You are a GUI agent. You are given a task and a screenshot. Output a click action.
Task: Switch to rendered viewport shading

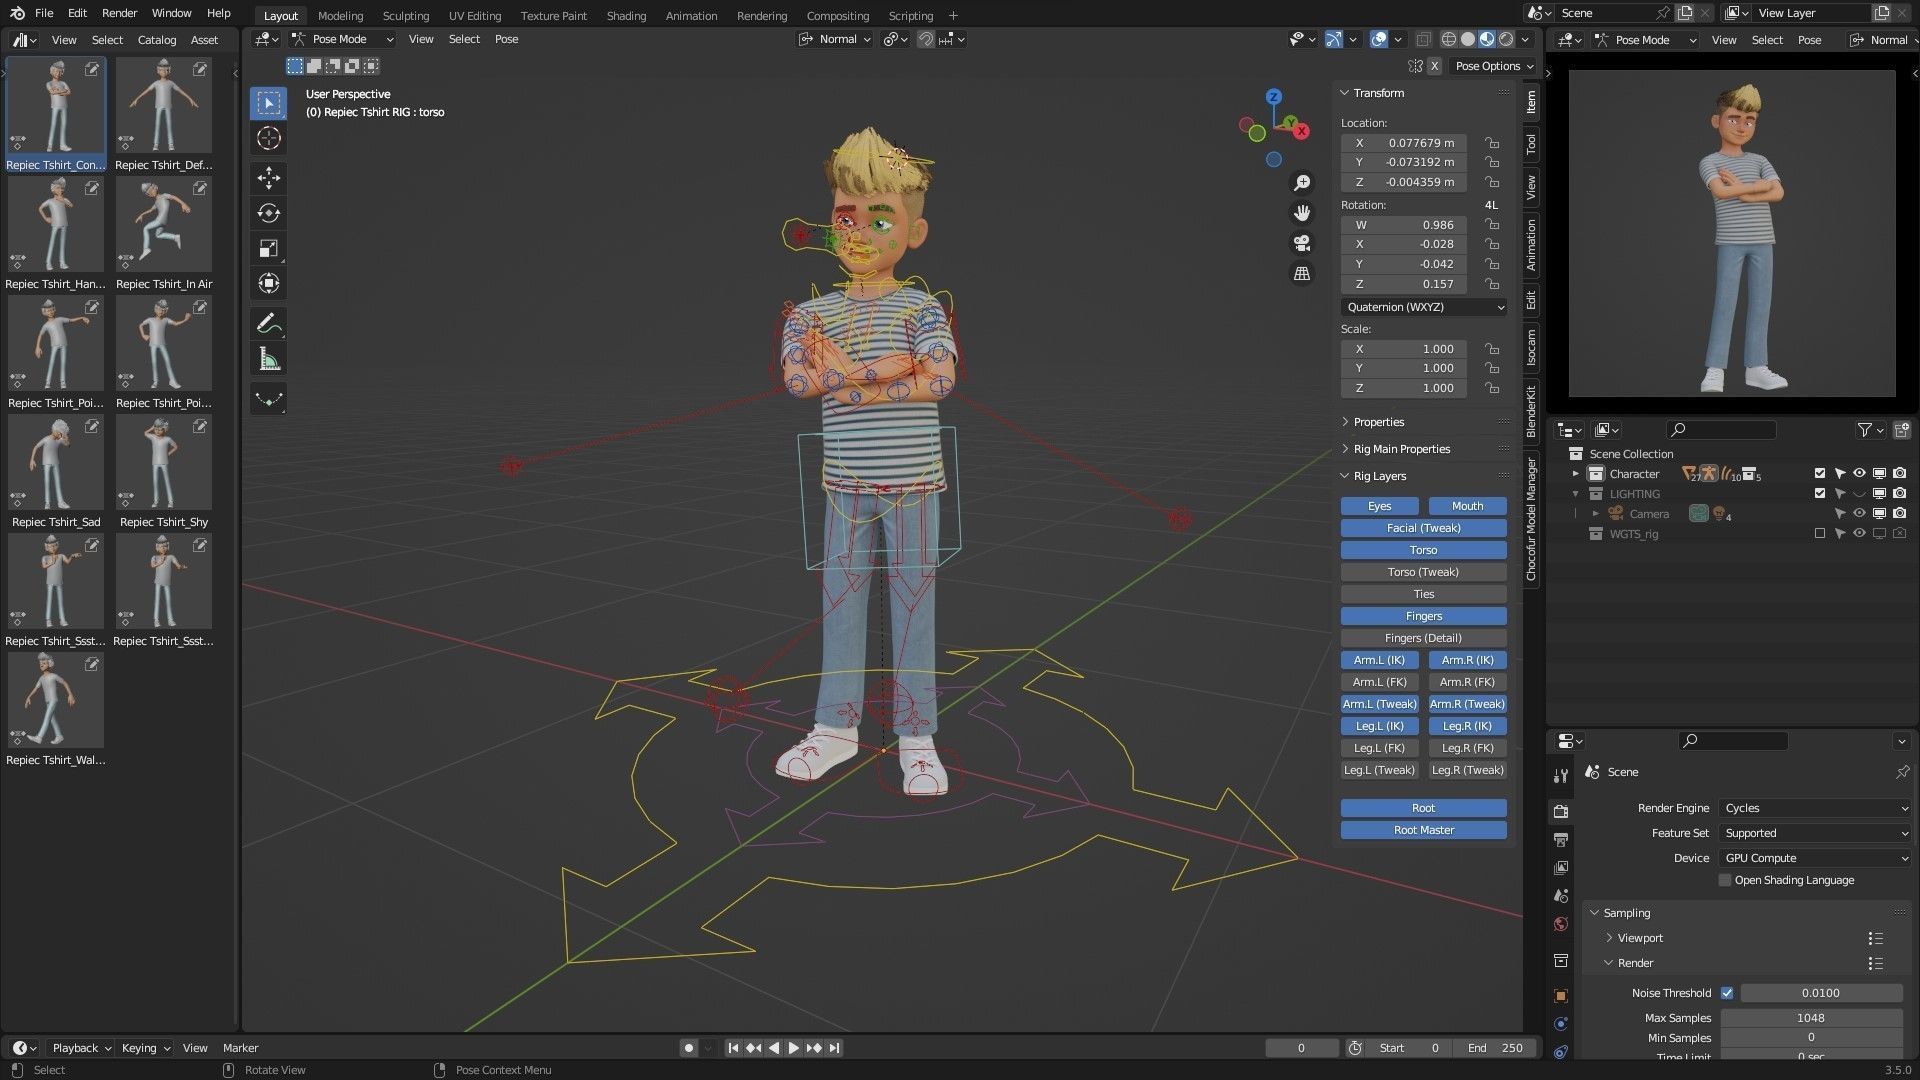tap(1506, 39)
